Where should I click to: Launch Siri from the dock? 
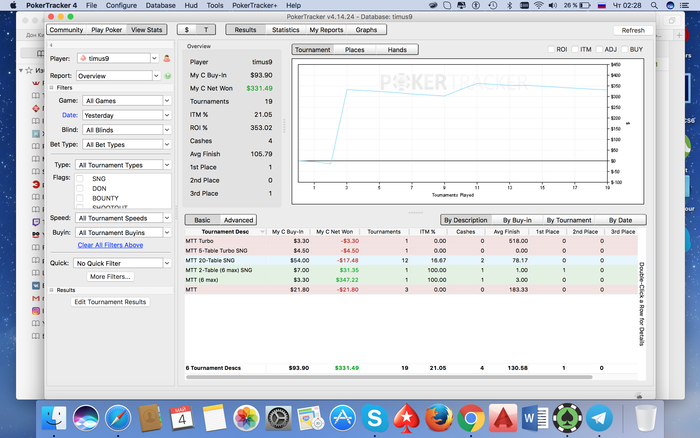click(x=86, y=418)
